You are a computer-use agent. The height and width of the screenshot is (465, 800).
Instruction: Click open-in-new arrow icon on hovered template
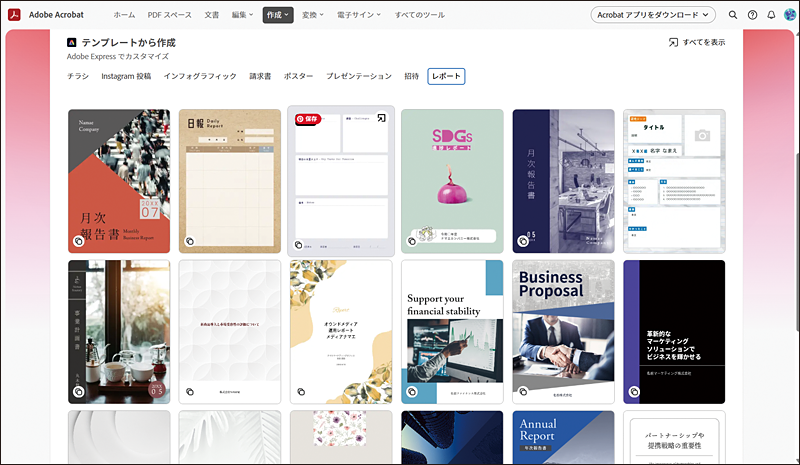381,119
